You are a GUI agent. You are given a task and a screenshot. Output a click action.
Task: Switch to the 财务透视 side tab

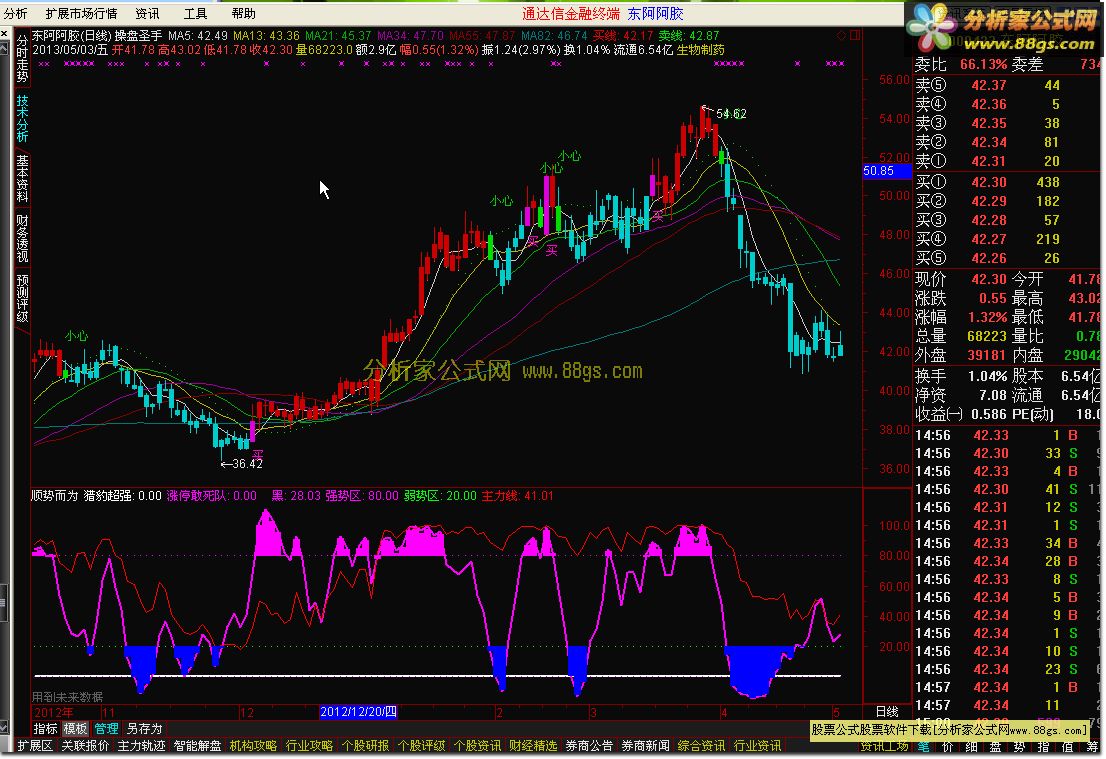(23, 238)
